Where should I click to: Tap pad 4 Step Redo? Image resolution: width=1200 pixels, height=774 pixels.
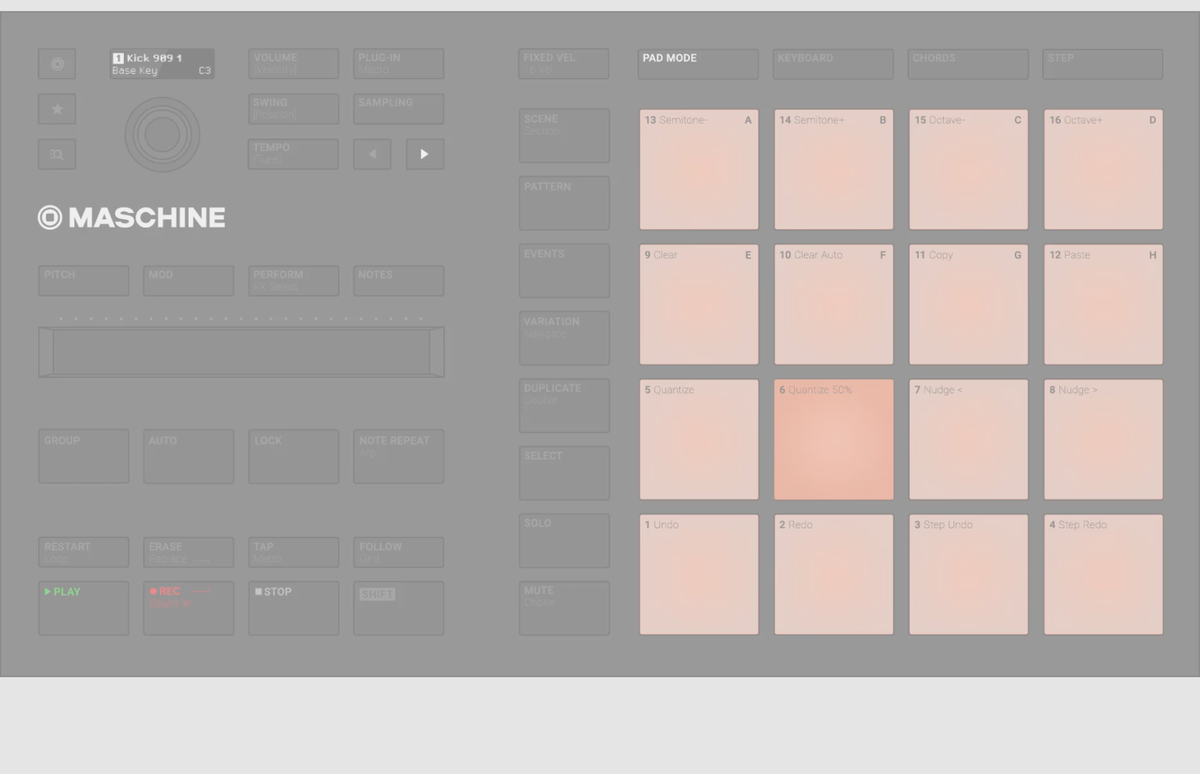(x=1104, y=575)
